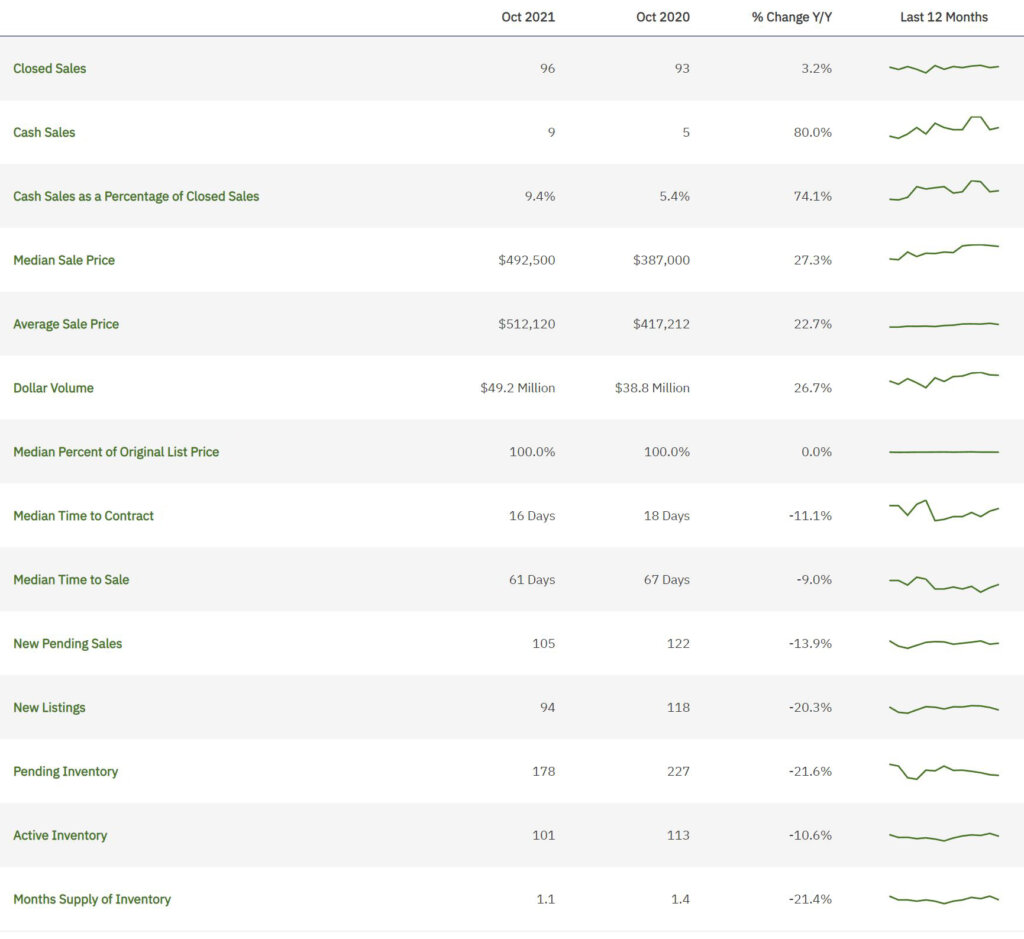Select the New Pending Sales trend line
This screenshot has height=939, width=1024.
(943, 644)
